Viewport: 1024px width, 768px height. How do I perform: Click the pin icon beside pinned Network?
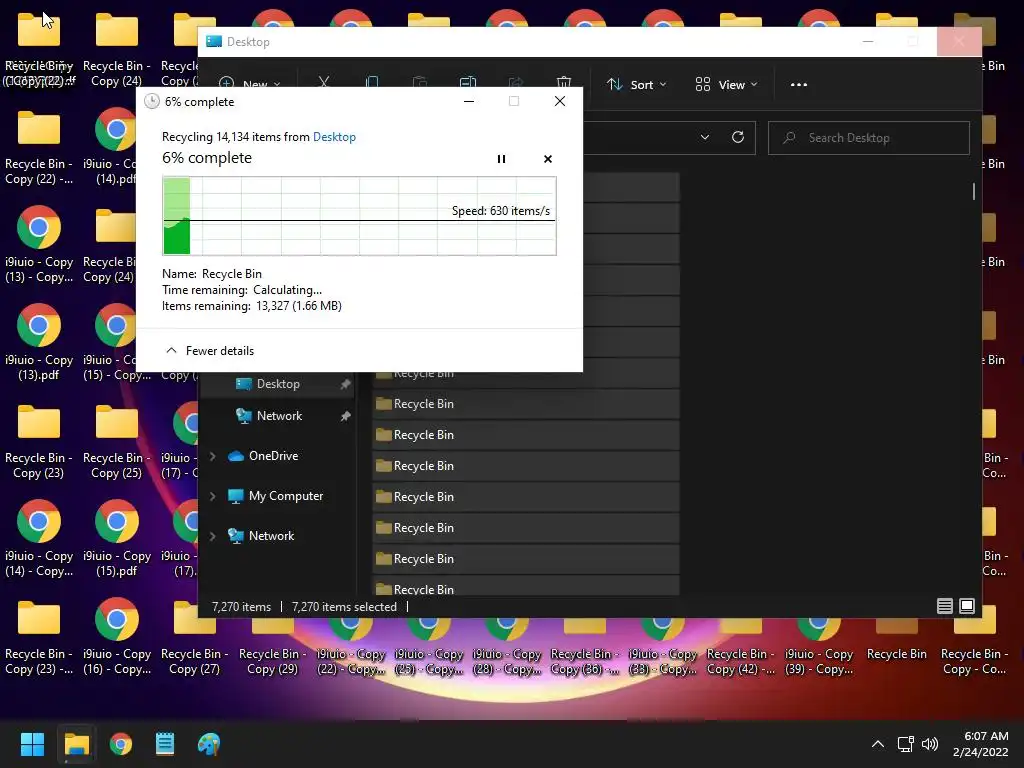point(345,416)
